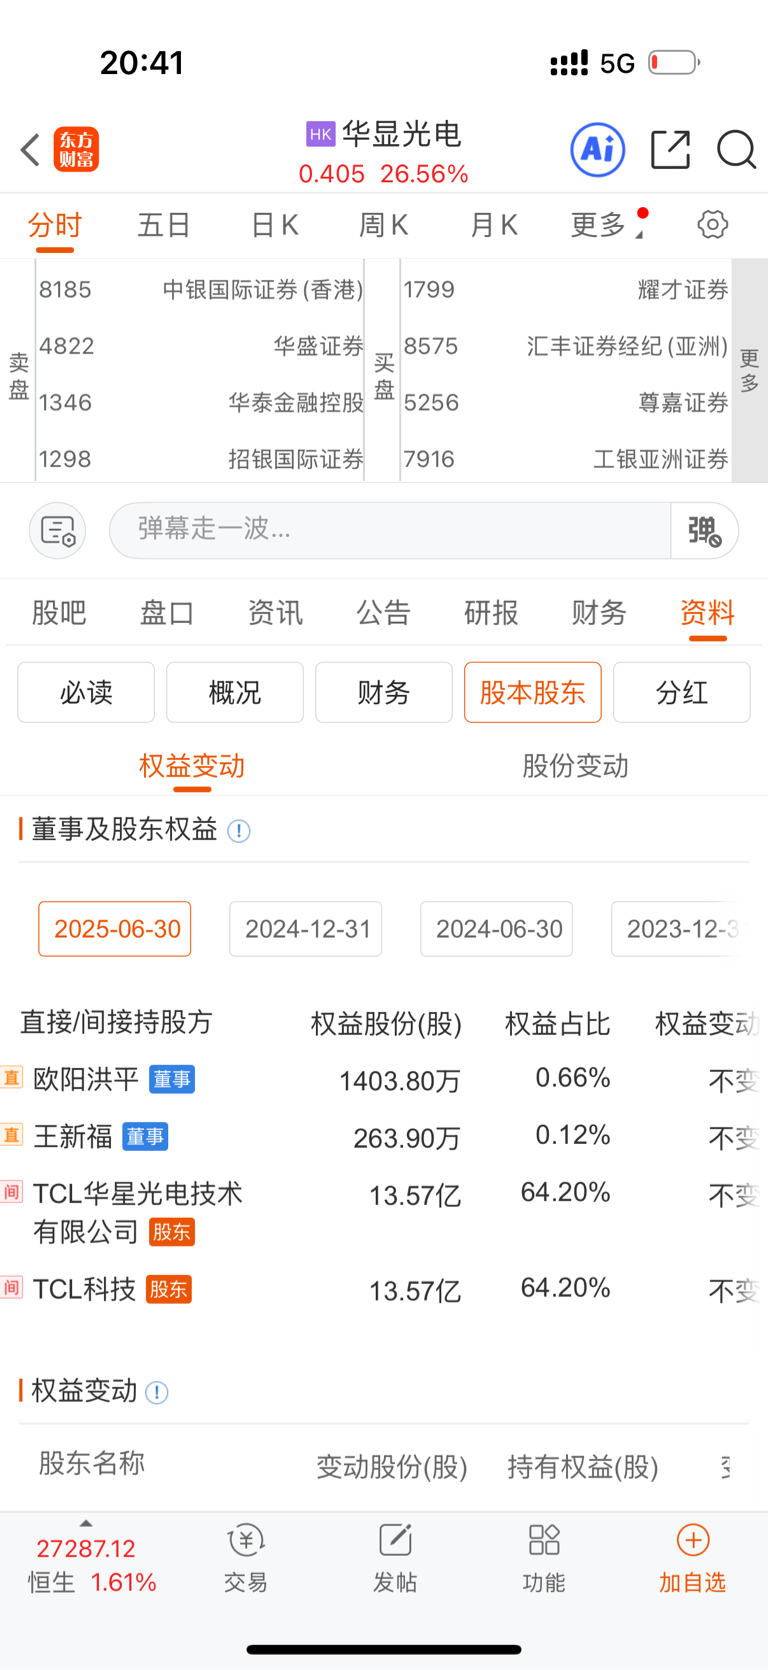
Task: Open the search magnifier icon
Action: [x=736, y=150]
